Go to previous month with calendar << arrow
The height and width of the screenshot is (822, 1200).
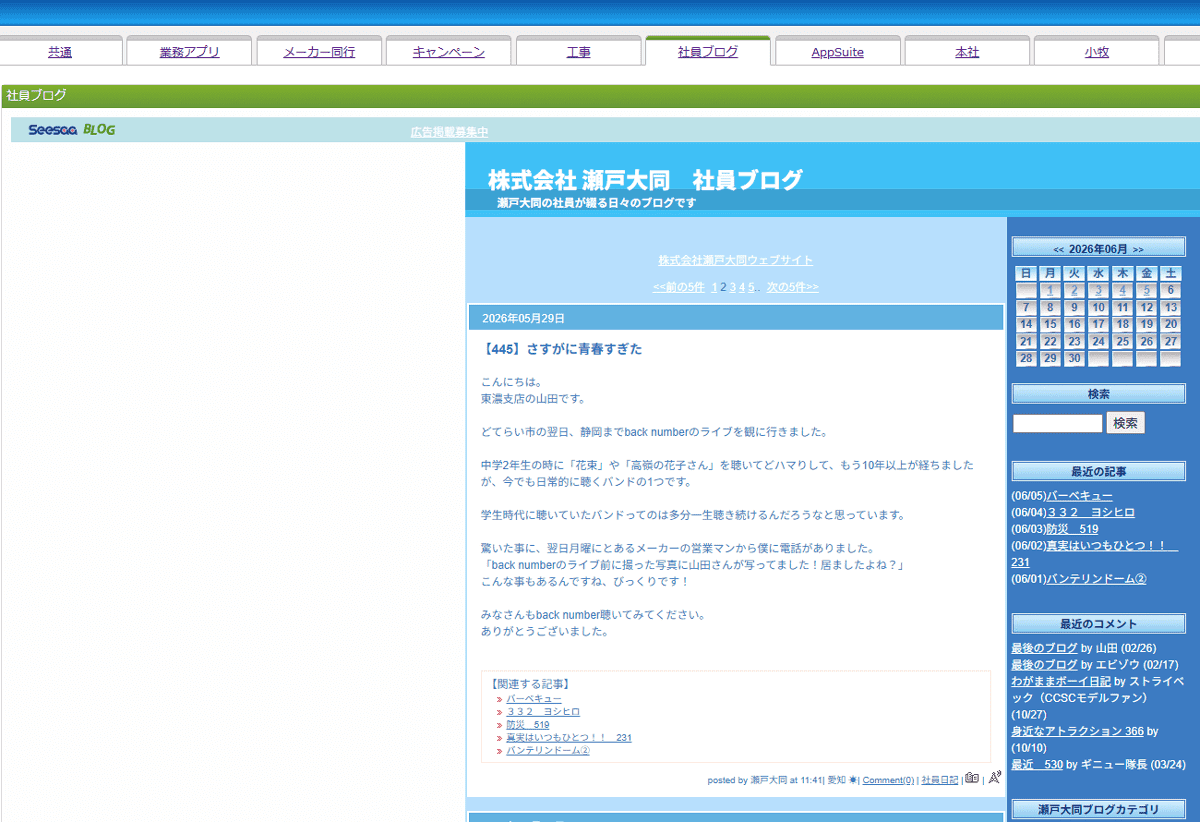coord(1059,249)
